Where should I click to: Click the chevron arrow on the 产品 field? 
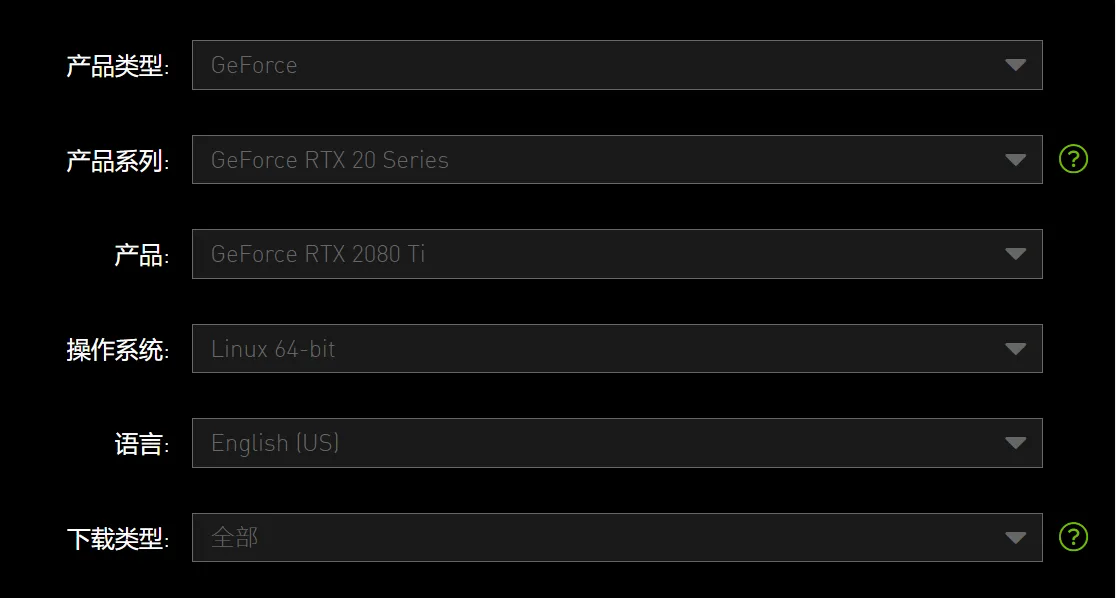click(1016, 254)
